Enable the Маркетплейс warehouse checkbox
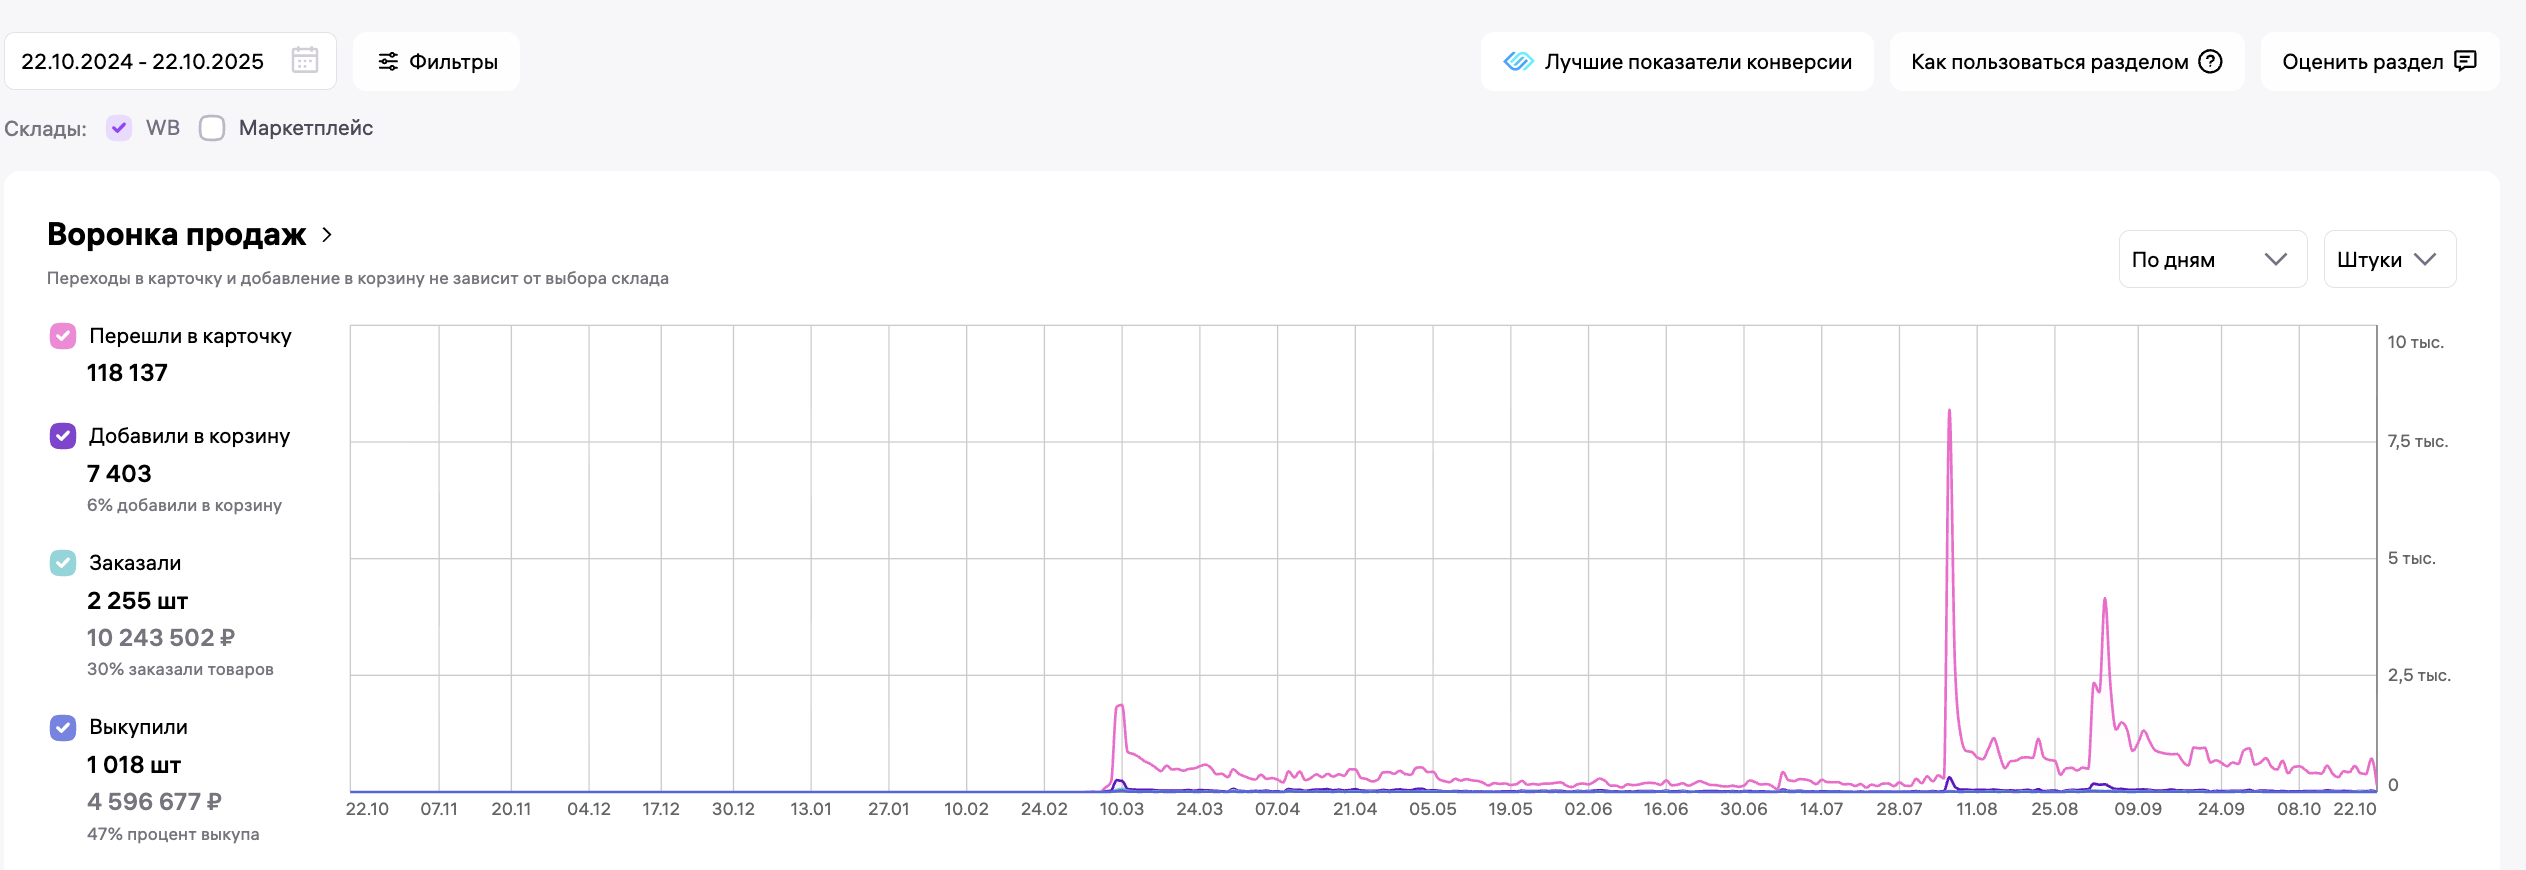2526x870 pixels. pos(212,128)
